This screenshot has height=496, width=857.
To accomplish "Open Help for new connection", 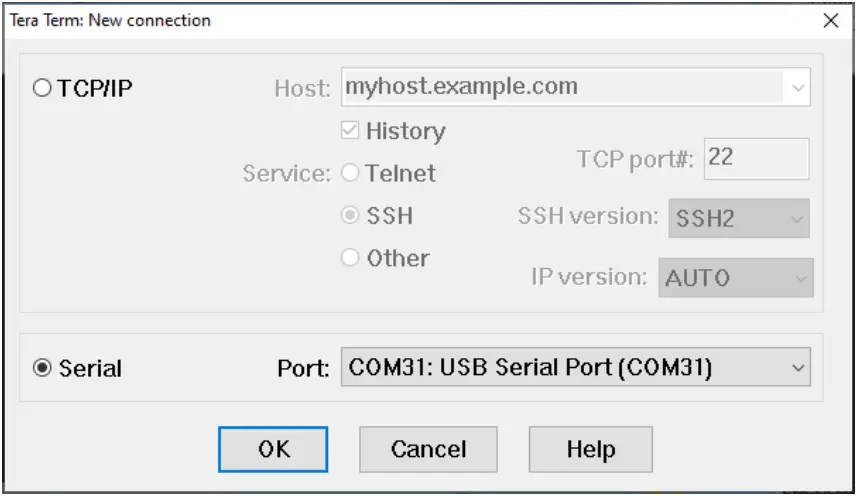I will coord(590,450).
